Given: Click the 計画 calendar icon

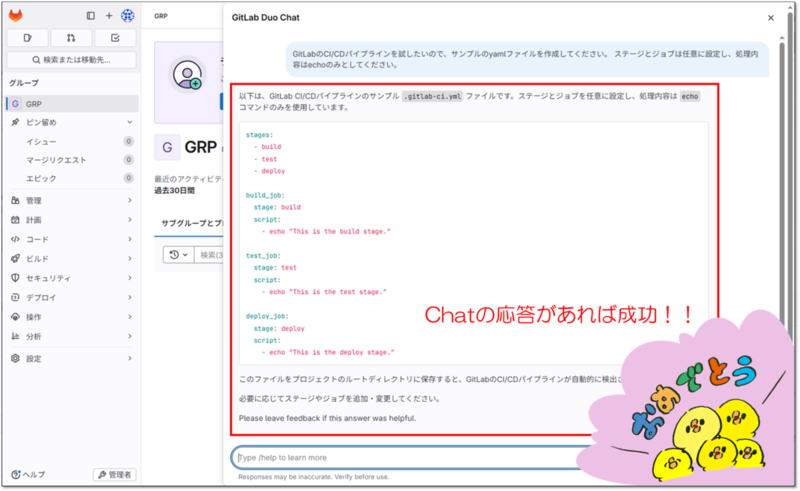Looking at the screenshot, I should click(x=15, y=219).
